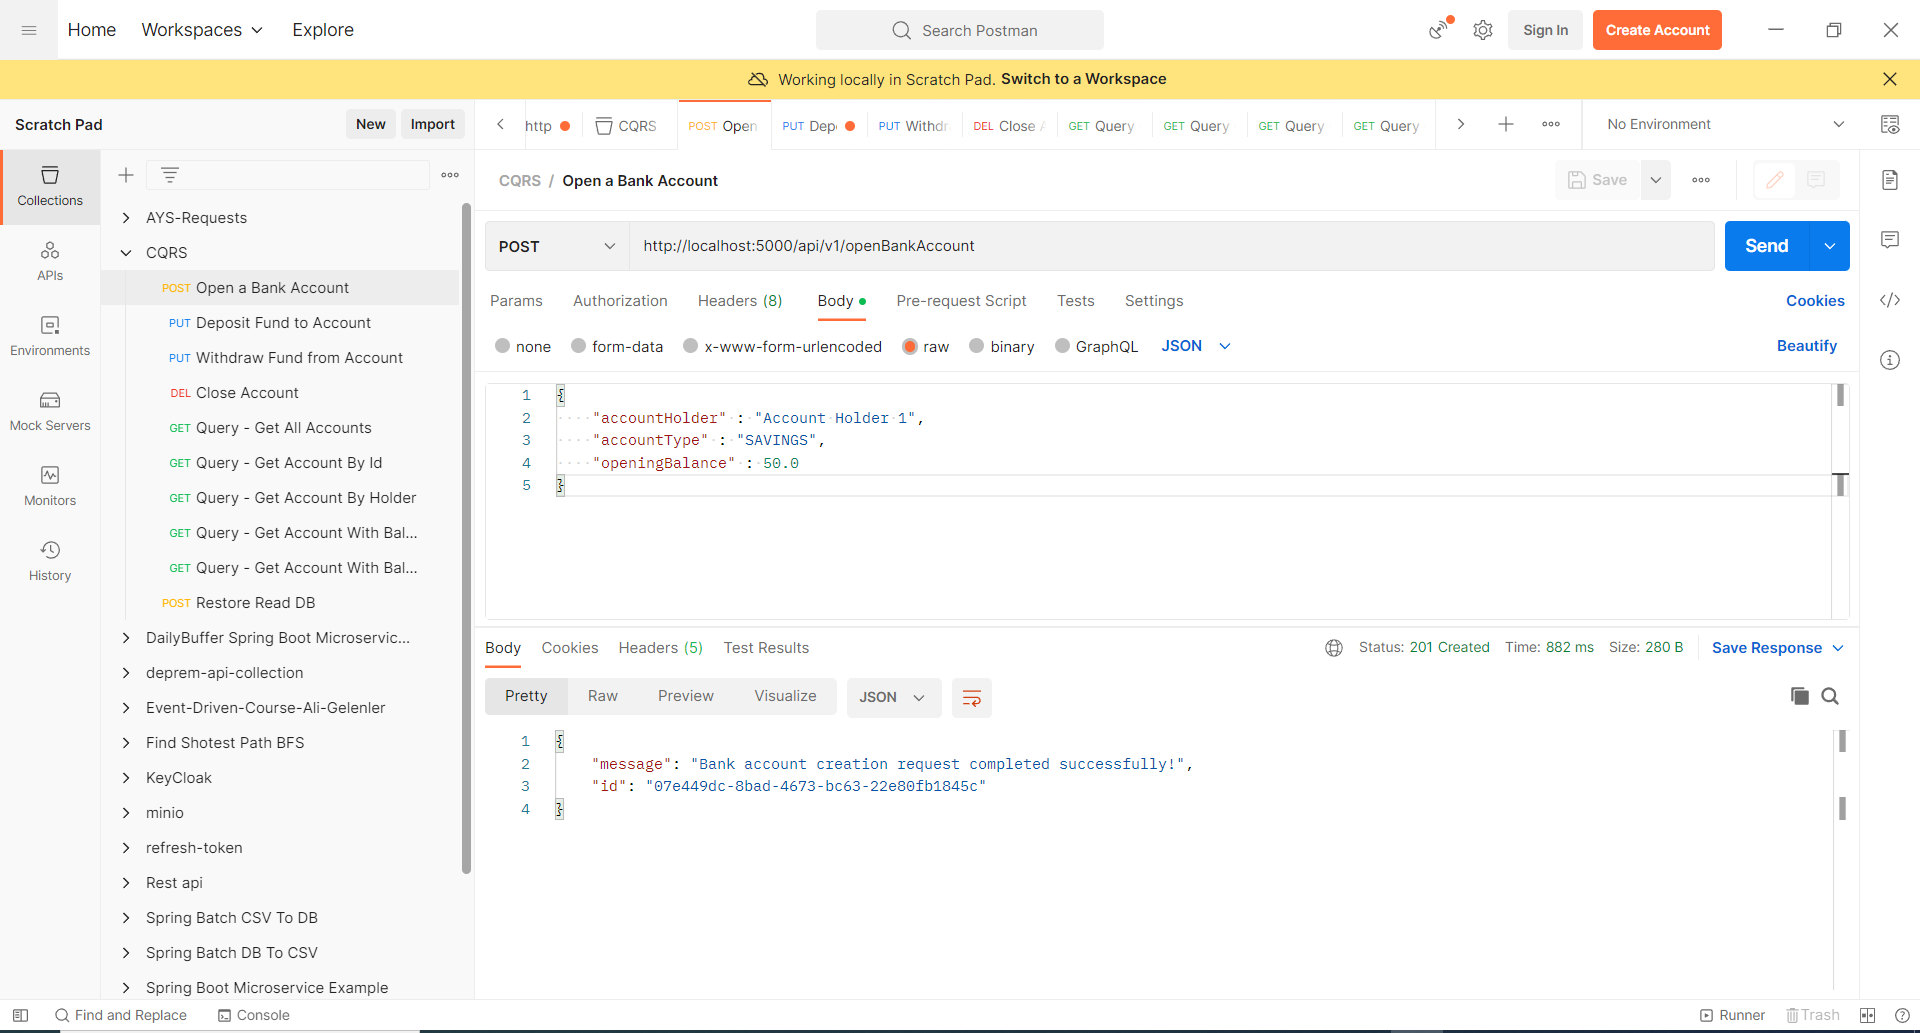Open collections view more options ellipsis

pos(450,175)
